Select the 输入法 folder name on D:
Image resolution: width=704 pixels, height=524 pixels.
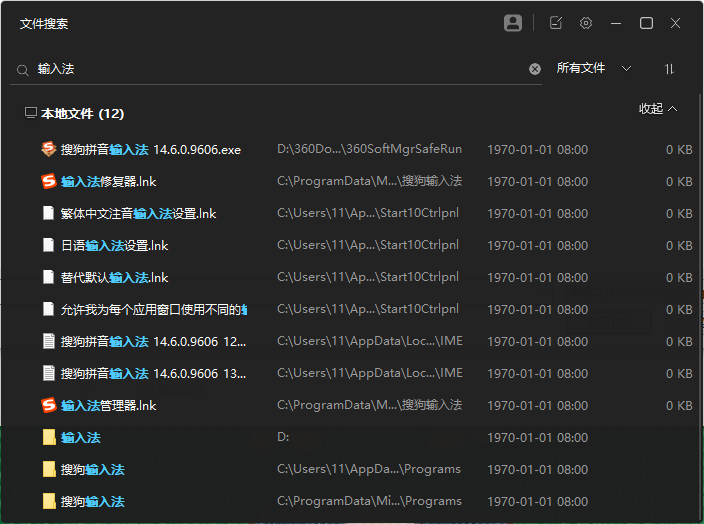(x=81, y=438)
